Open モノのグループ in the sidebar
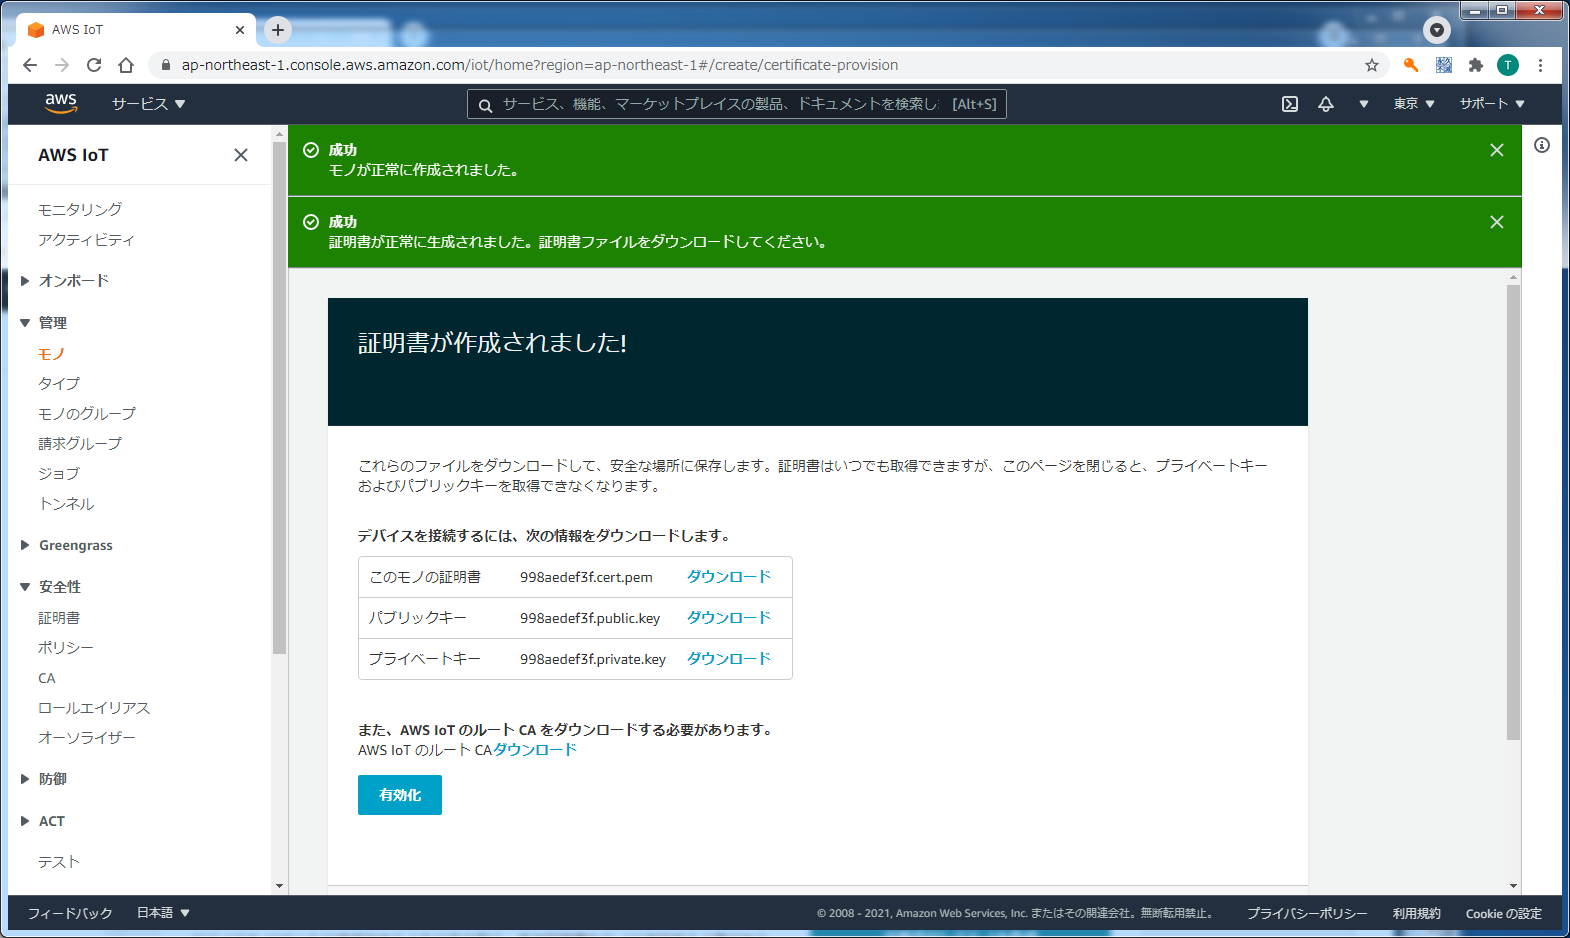 click(x=87, y=413)
